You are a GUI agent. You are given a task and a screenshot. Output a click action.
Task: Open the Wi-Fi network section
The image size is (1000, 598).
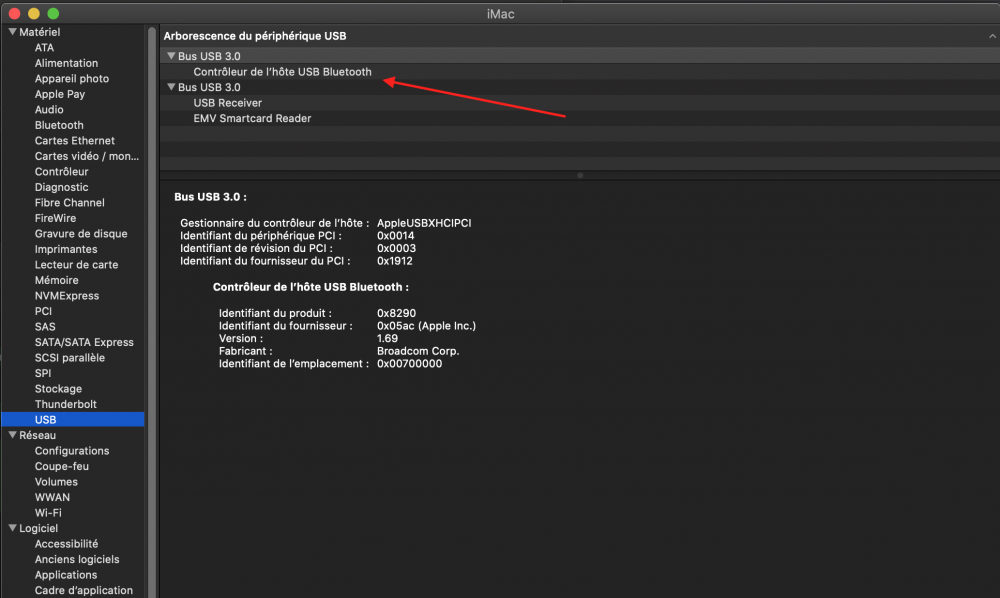coord(48,513)
